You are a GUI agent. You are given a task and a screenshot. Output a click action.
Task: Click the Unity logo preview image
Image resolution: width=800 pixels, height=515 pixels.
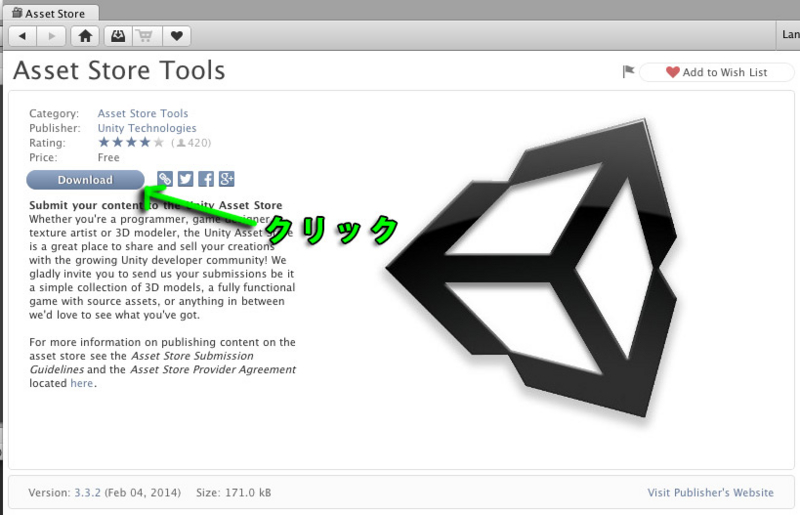tap(531, 267)
